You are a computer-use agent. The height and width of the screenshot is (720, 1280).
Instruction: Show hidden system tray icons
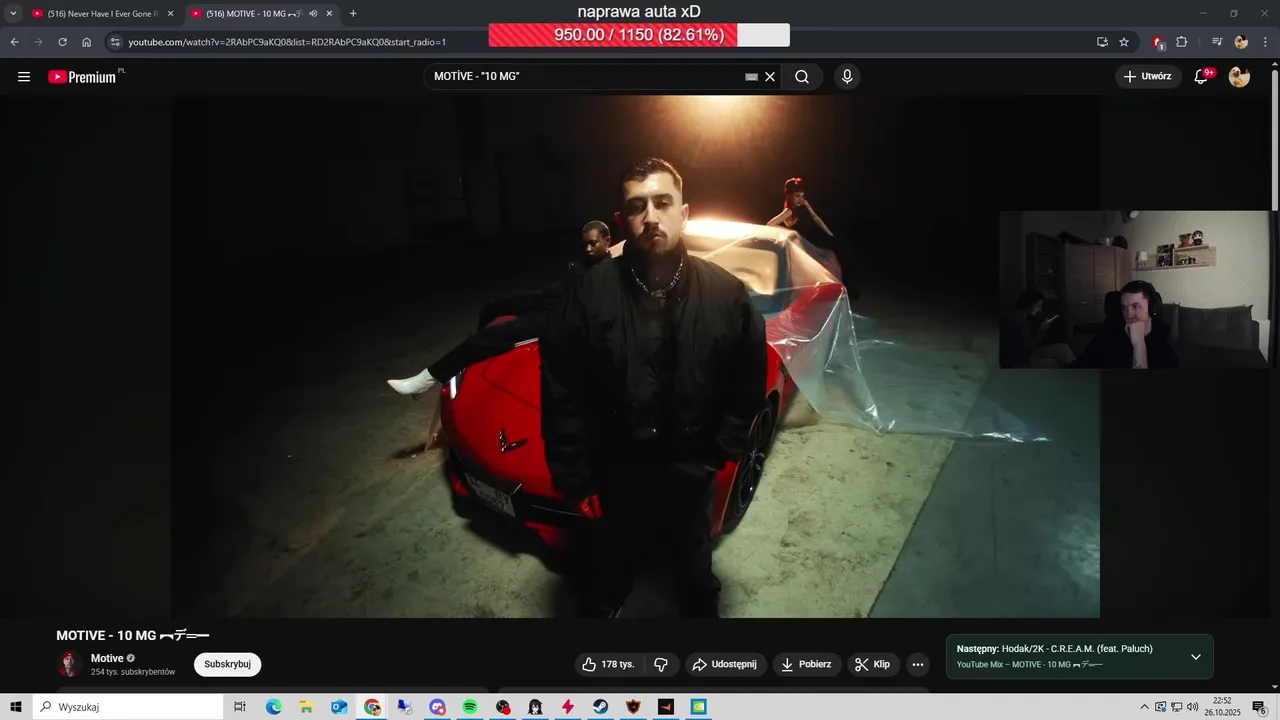1145,707
